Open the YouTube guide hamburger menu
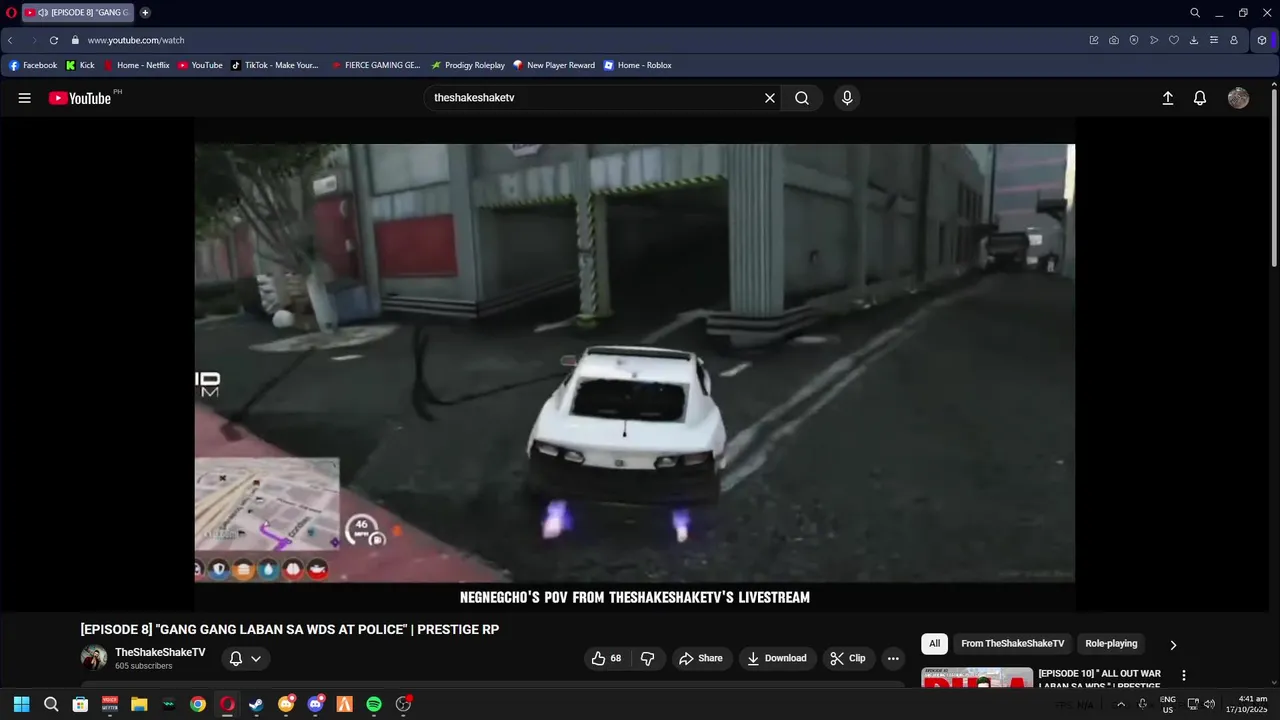Image resolution: width=1280 pixels, height=720 pixels. coord(25,98)
